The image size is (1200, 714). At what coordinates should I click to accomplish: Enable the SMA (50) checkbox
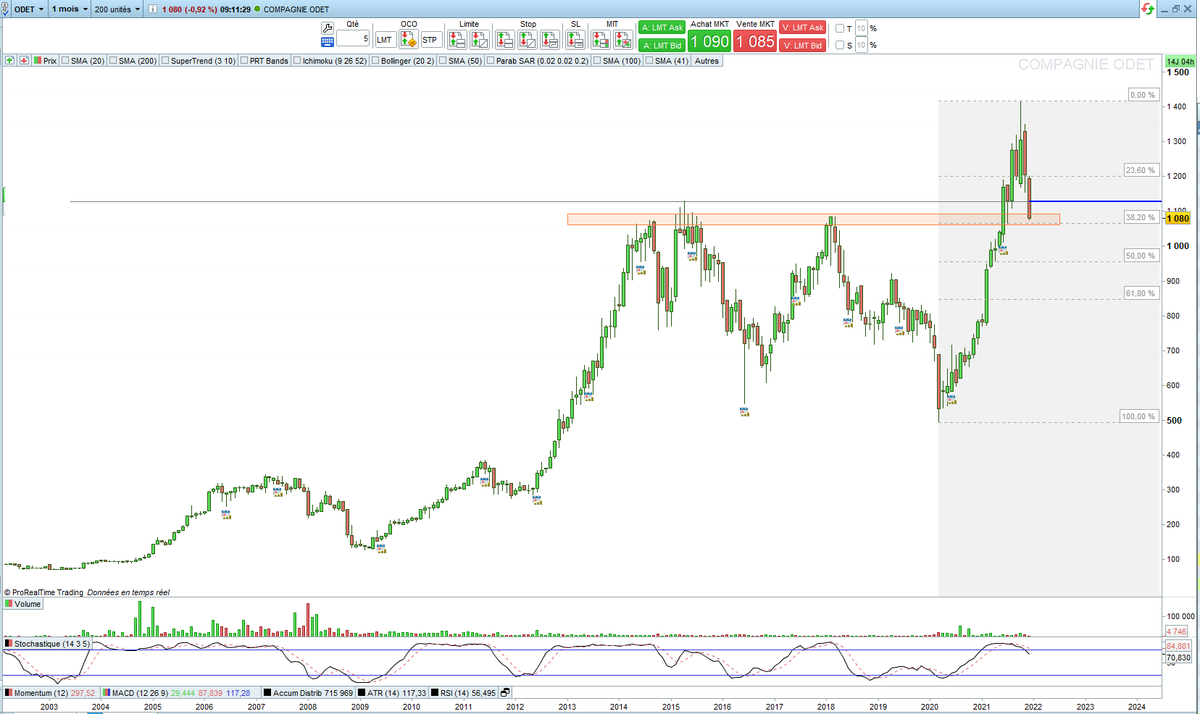(443, 60)
